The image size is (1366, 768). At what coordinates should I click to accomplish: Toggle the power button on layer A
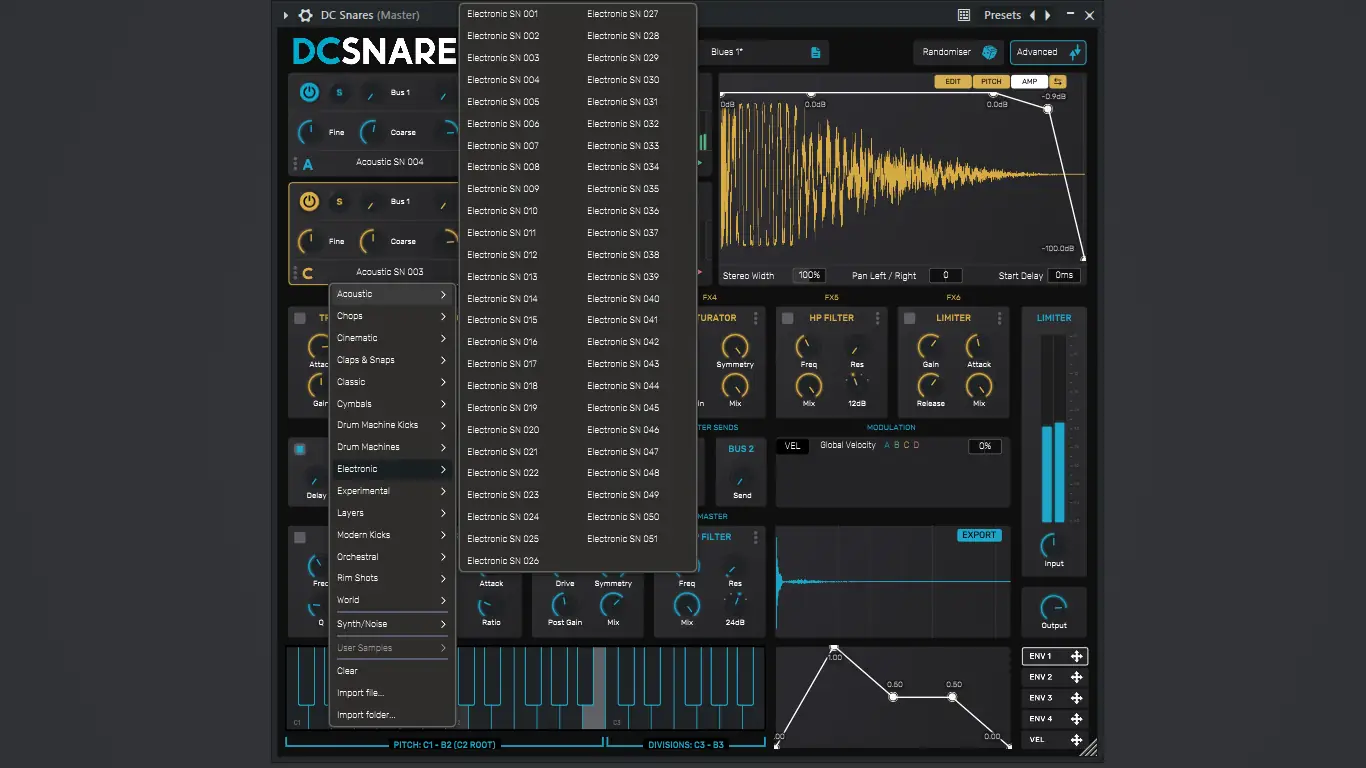click(x=309, y=92)
